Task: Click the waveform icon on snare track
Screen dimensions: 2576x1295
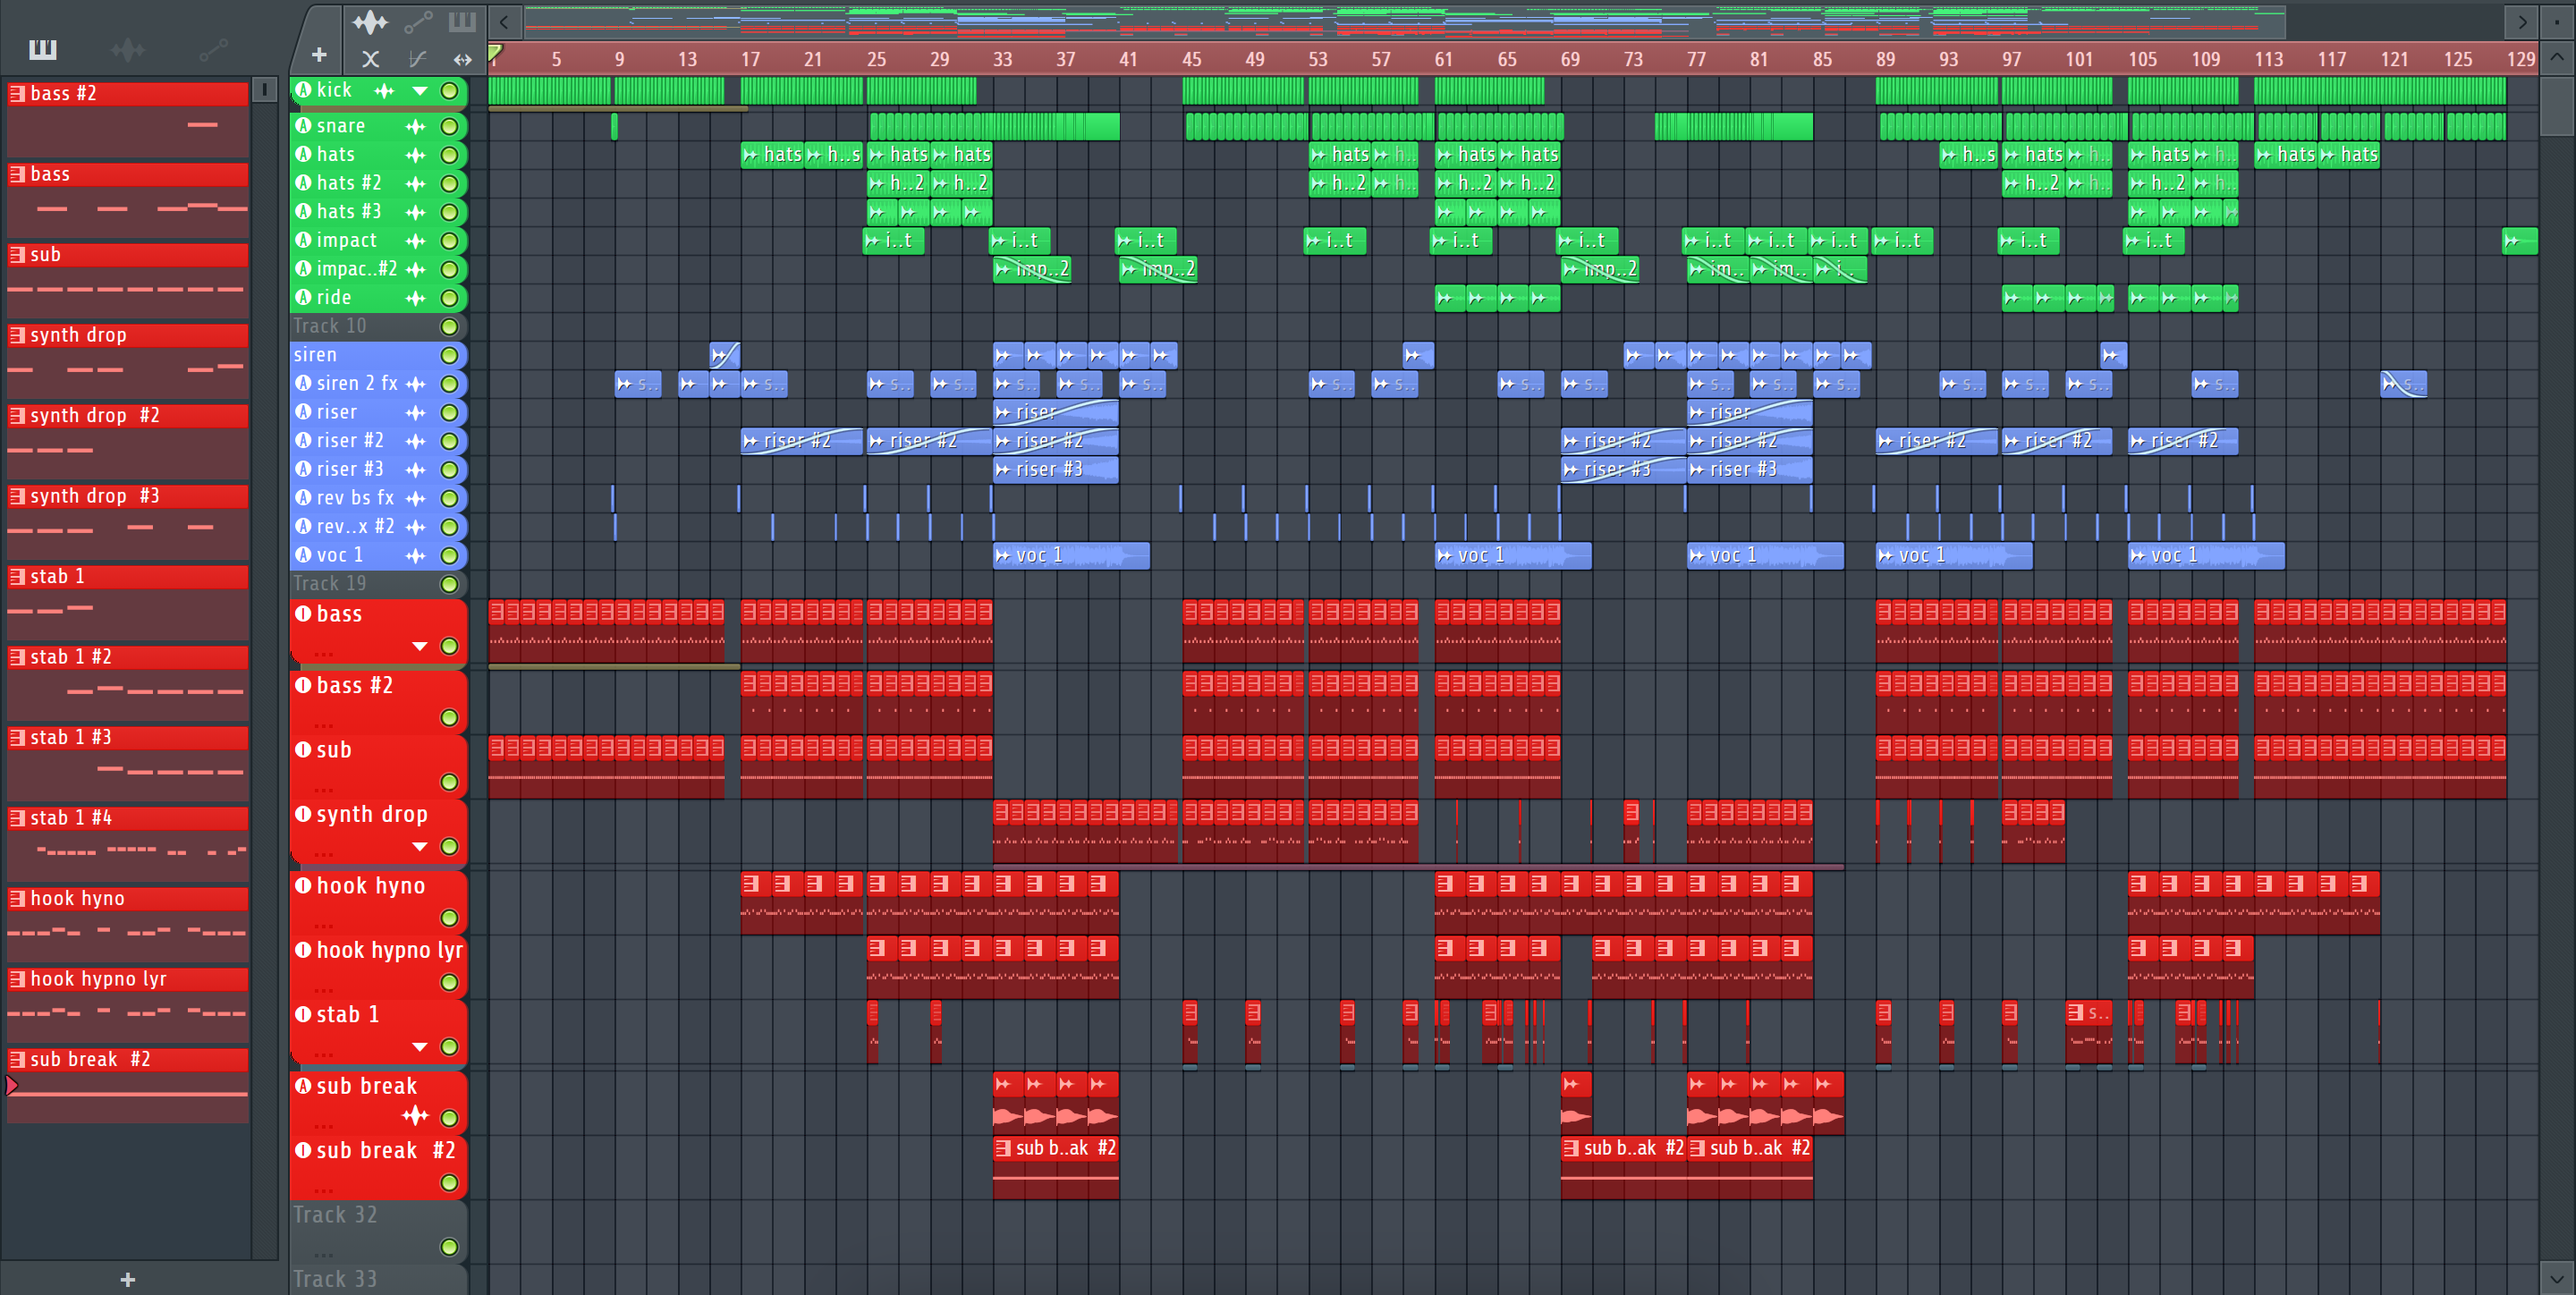Action: coord(415,127)
